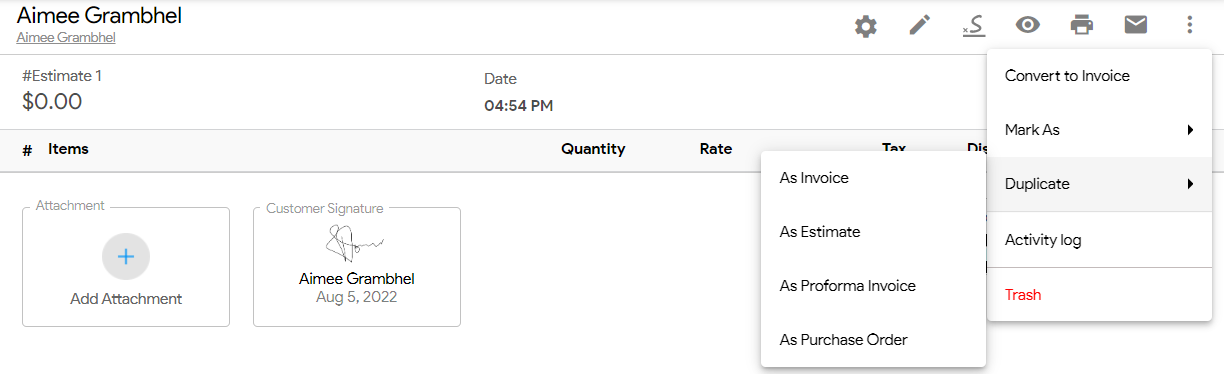Click the email envelope icon
Image resolution: width=1224 pixels, height=374 pixels.
[x=1136, y=26]
